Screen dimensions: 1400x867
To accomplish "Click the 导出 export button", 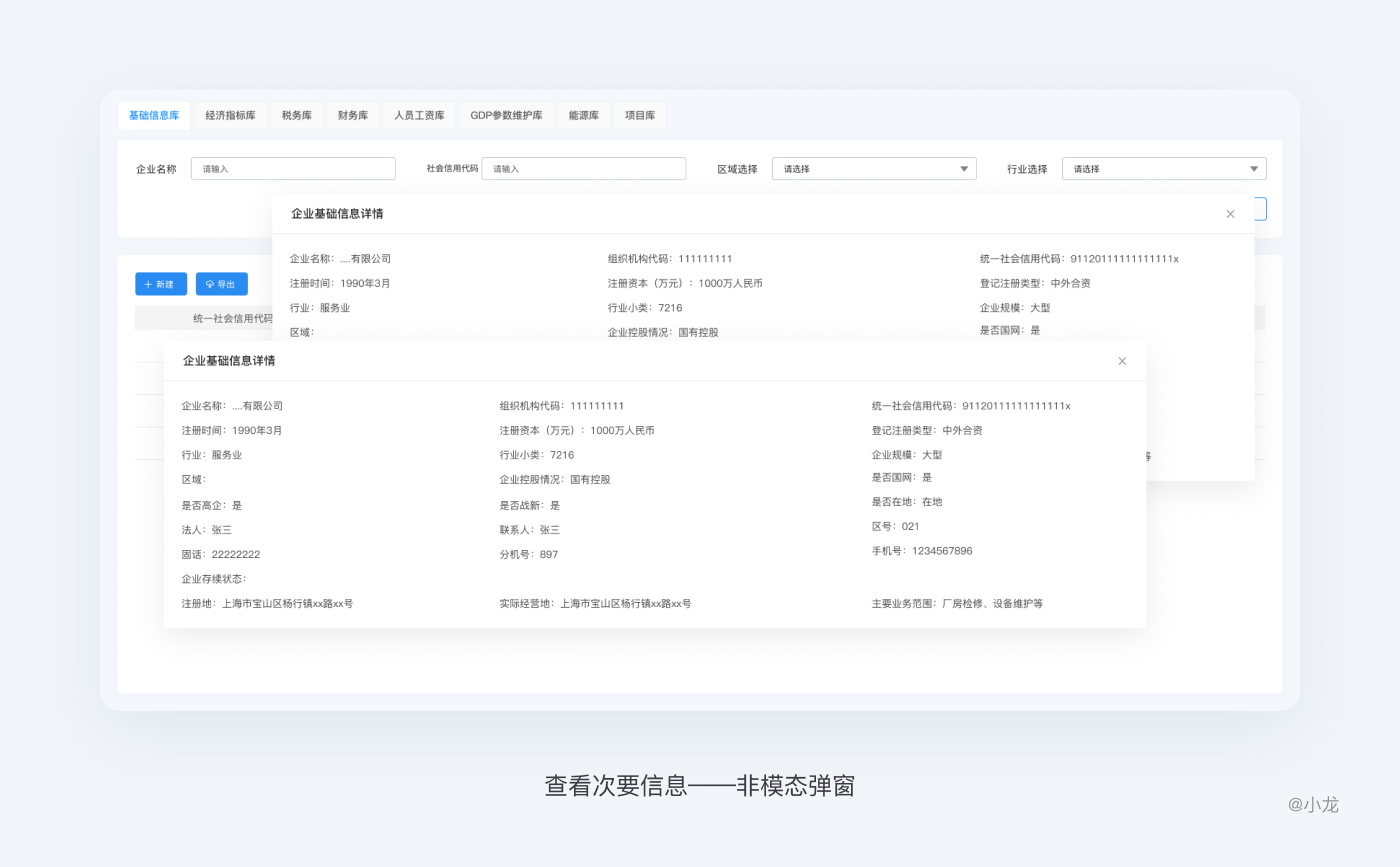I will pos(222,284).
